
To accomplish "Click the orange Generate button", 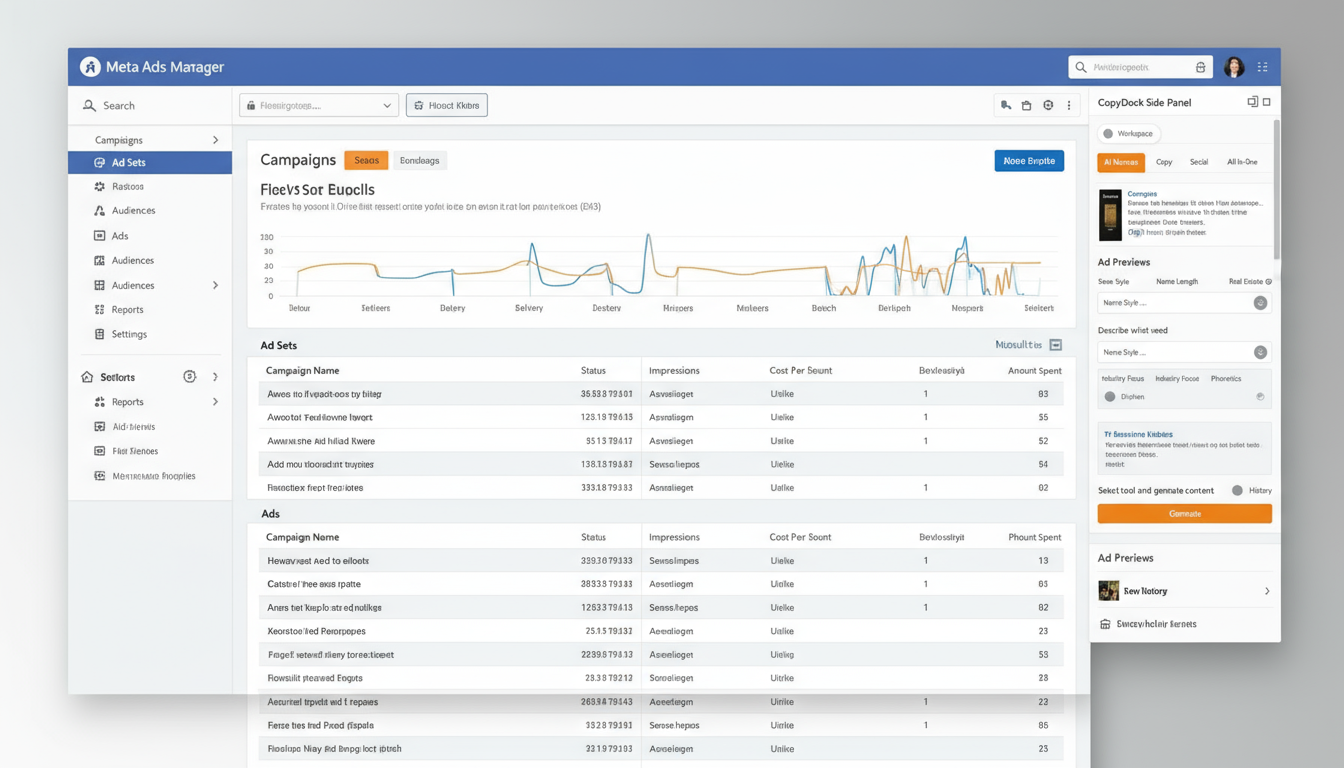I will 1184,514.
